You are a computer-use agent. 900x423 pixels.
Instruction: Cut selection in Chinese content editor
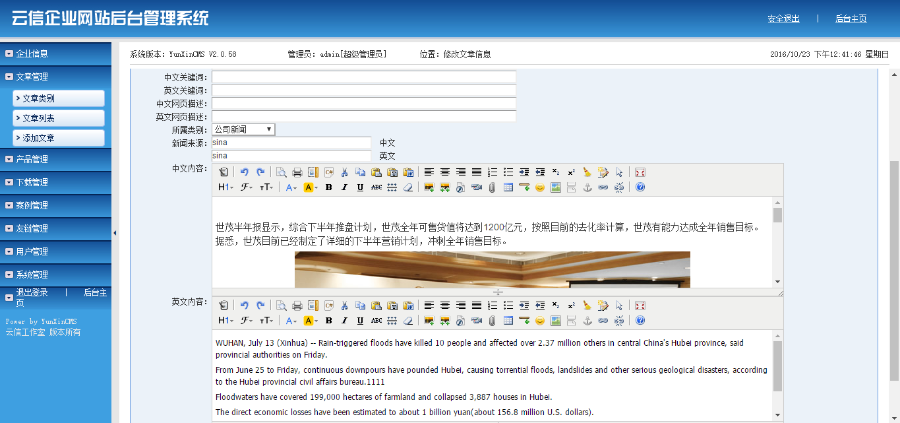tap(344, 172)
